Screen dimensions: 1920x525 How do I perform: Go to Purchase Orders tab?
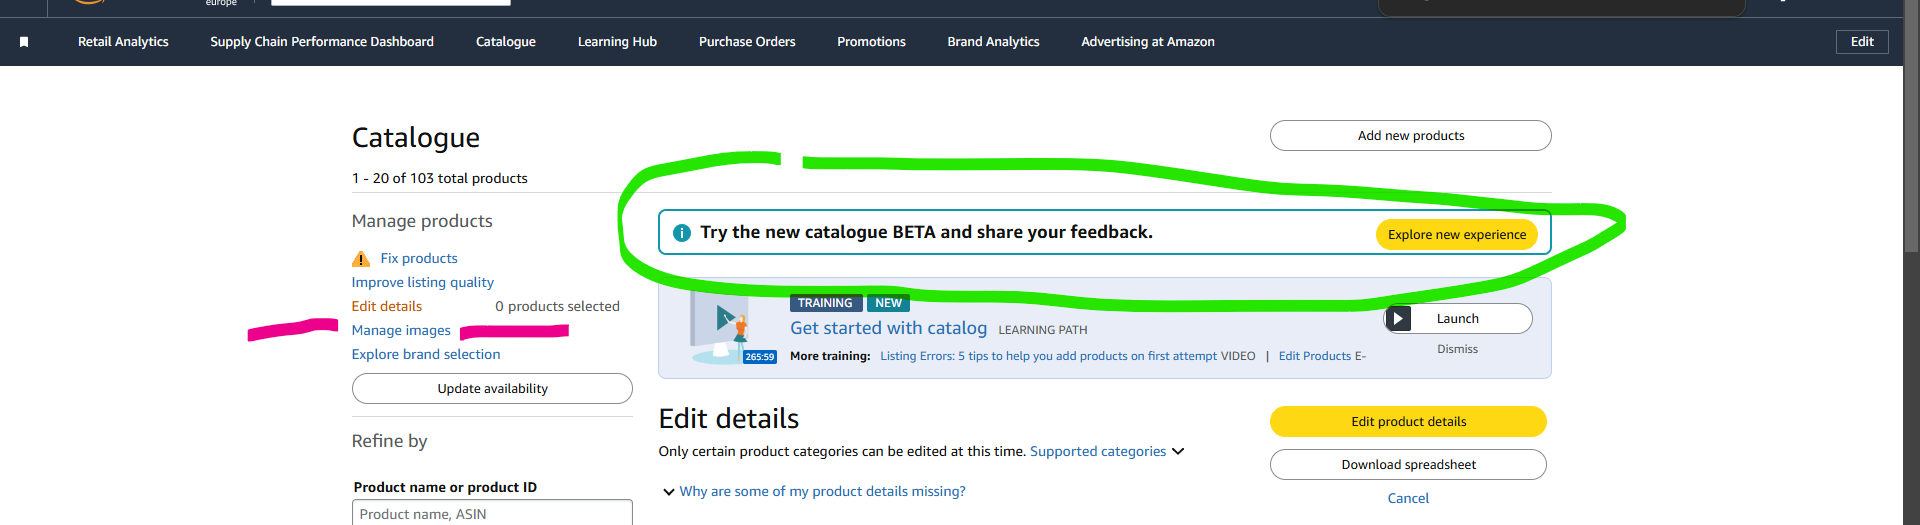pyautogui.click(x=747, y=42)
